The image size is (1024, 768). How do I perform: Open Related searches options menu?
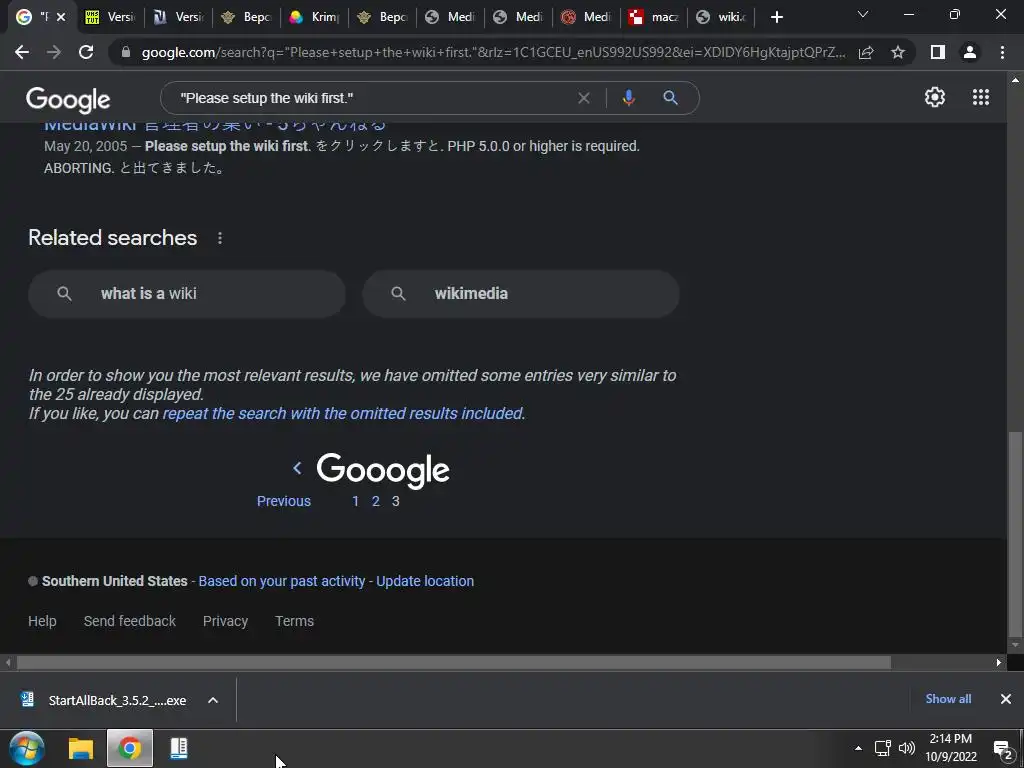click(x=220, y=238)
